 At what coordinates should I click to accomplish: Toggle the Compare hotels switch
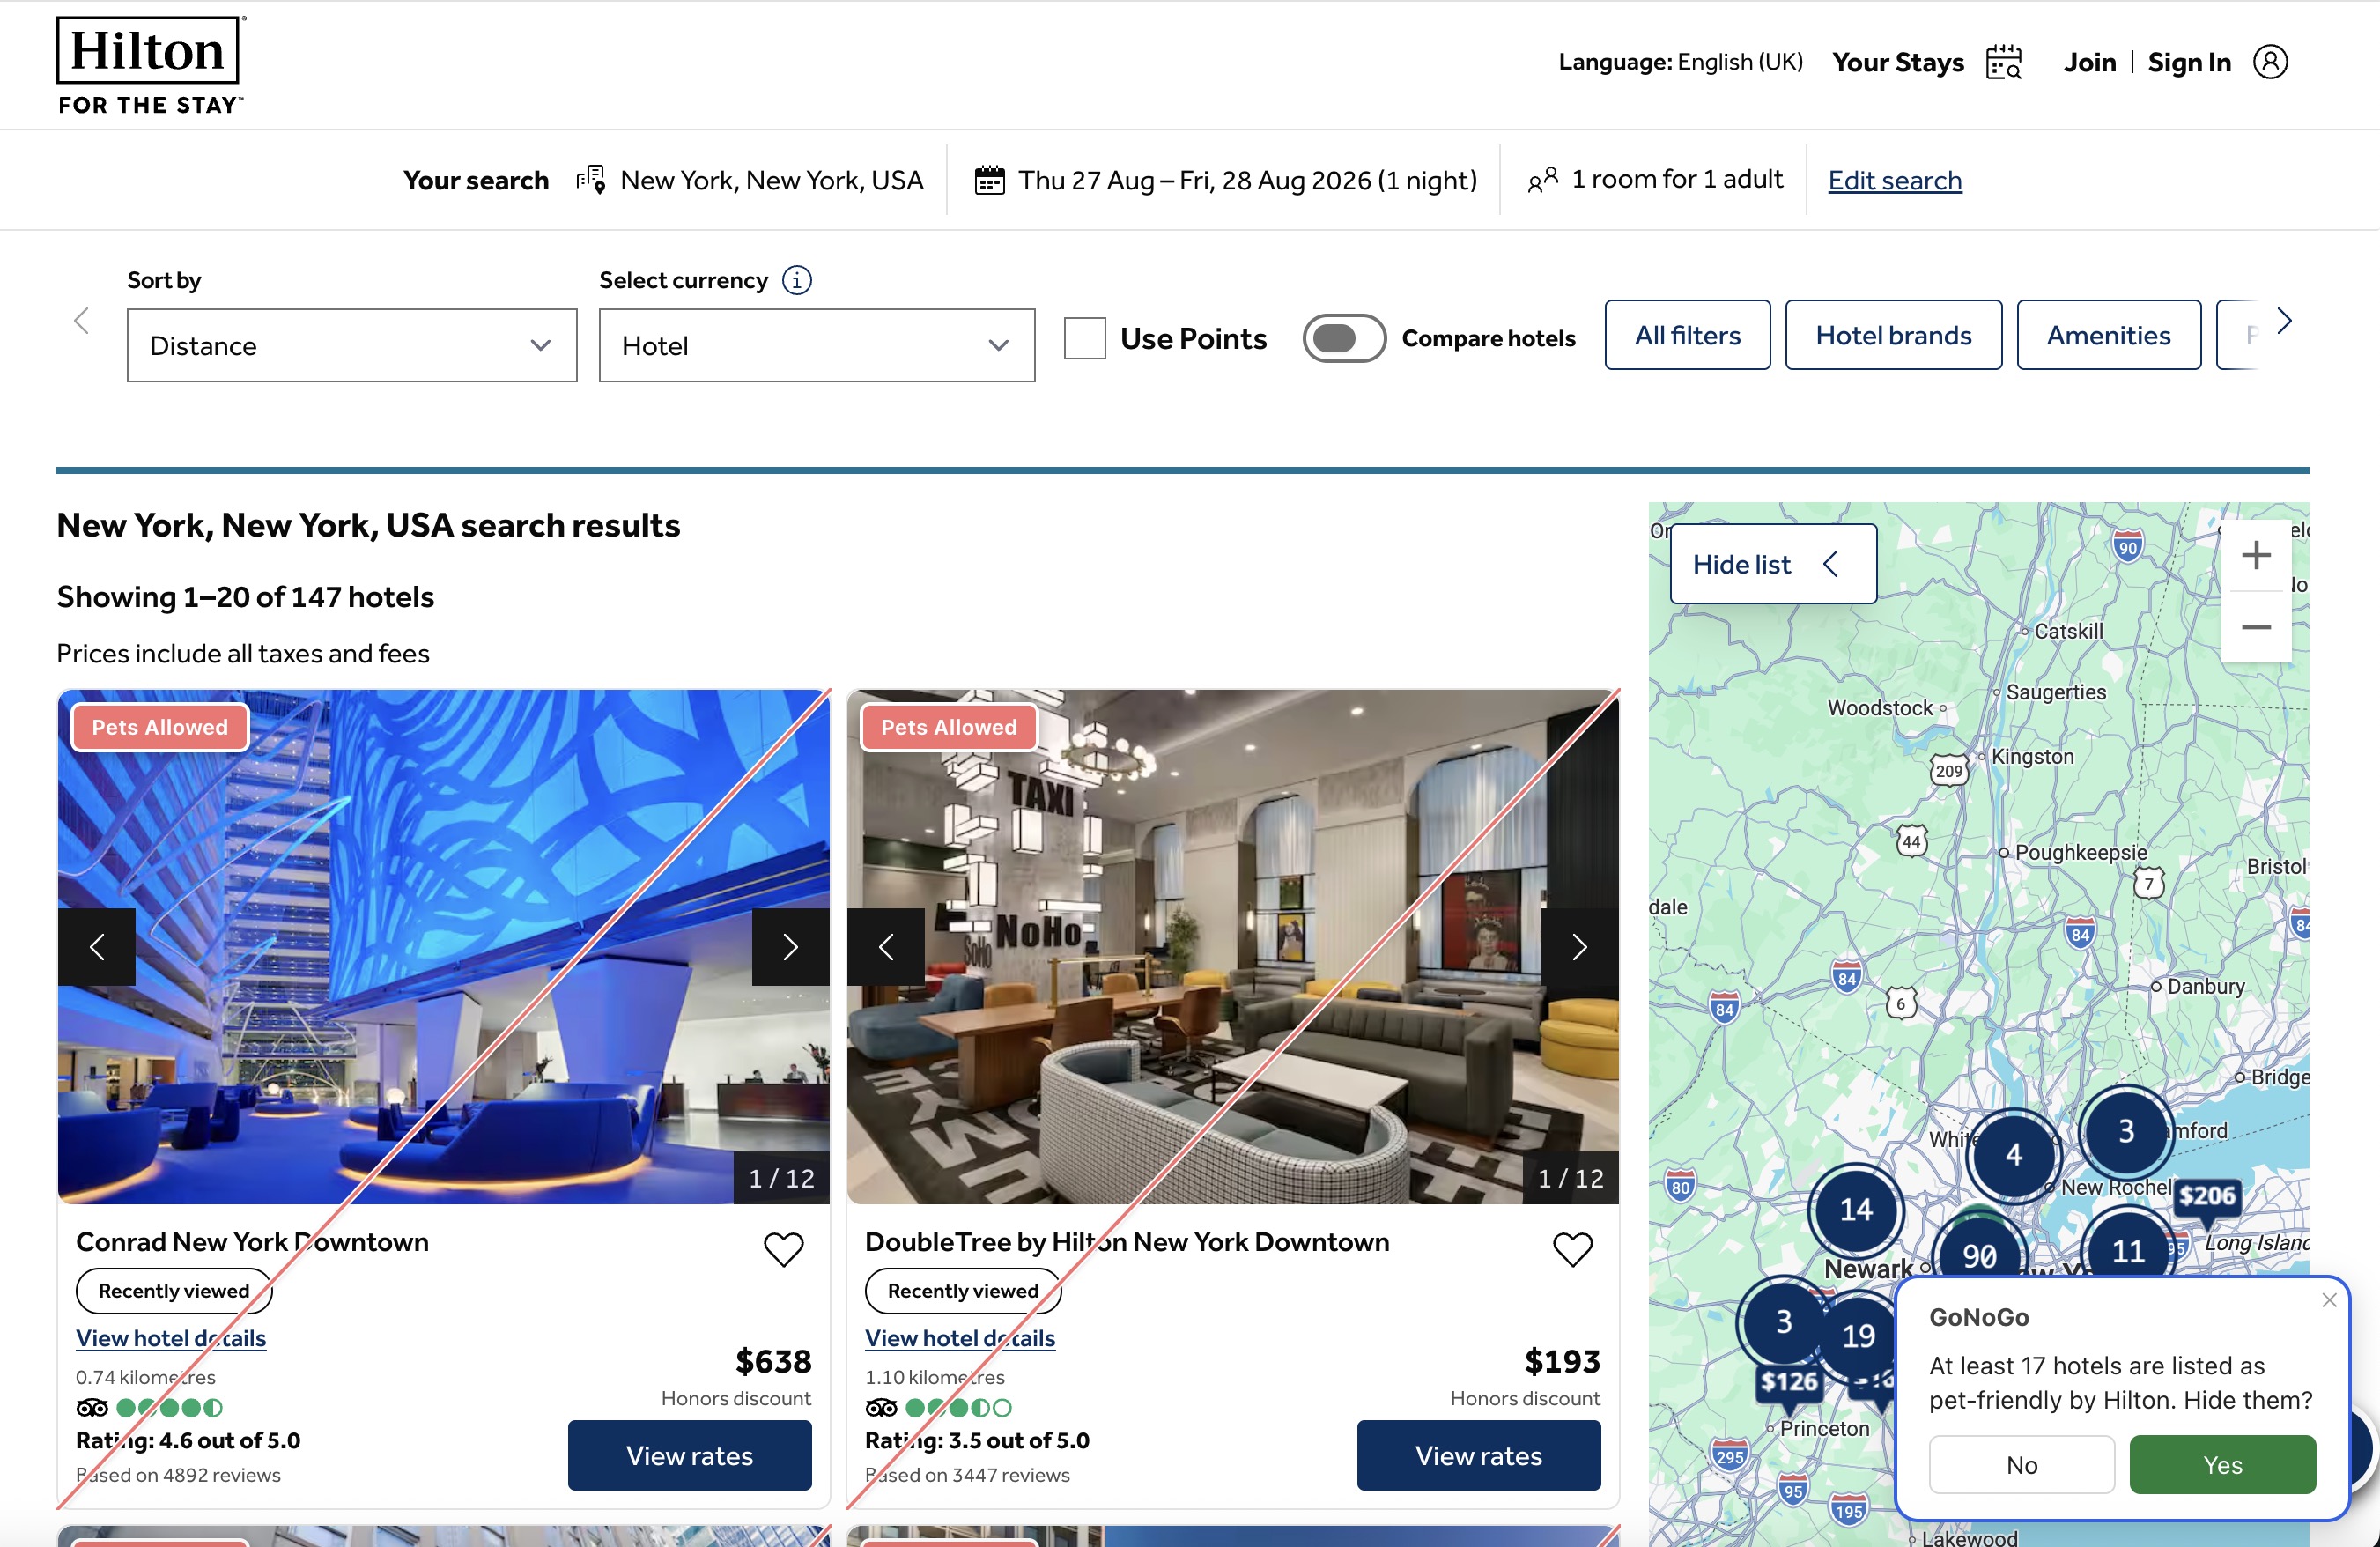click(x=1343, y=338)
